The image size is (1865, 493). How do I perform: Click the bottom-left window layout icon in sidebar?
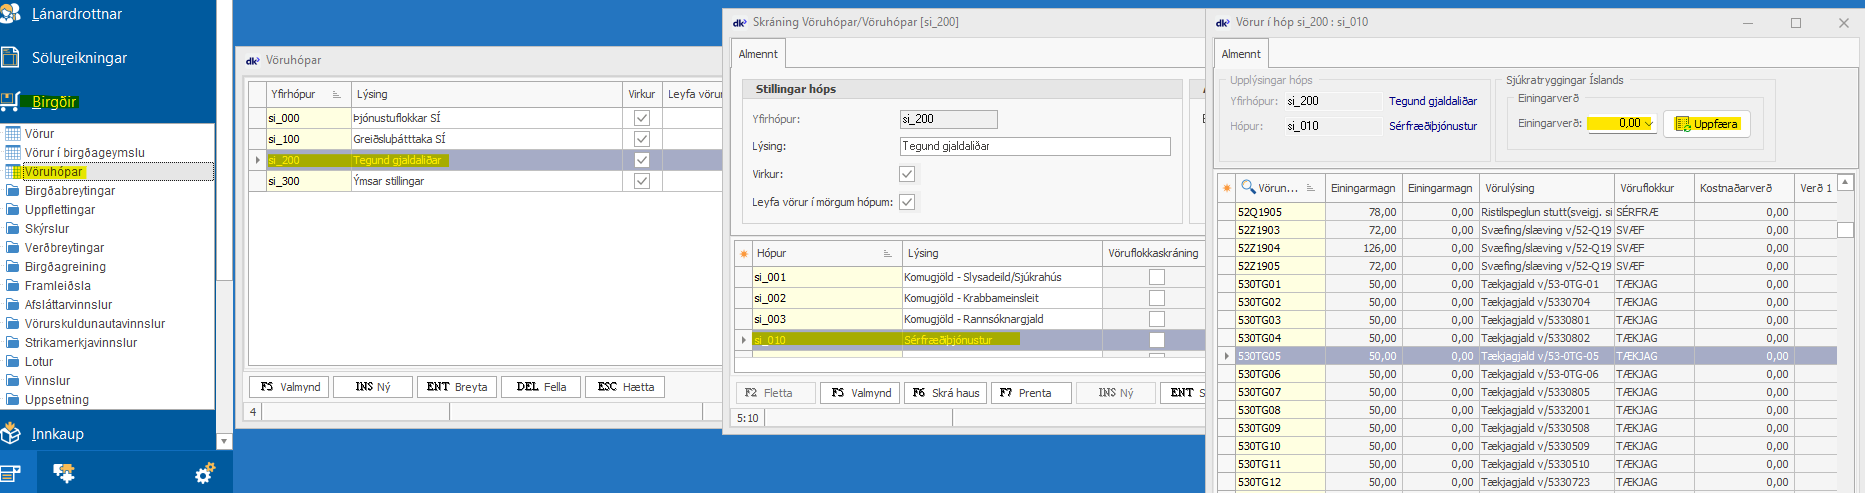click(11, 473)
